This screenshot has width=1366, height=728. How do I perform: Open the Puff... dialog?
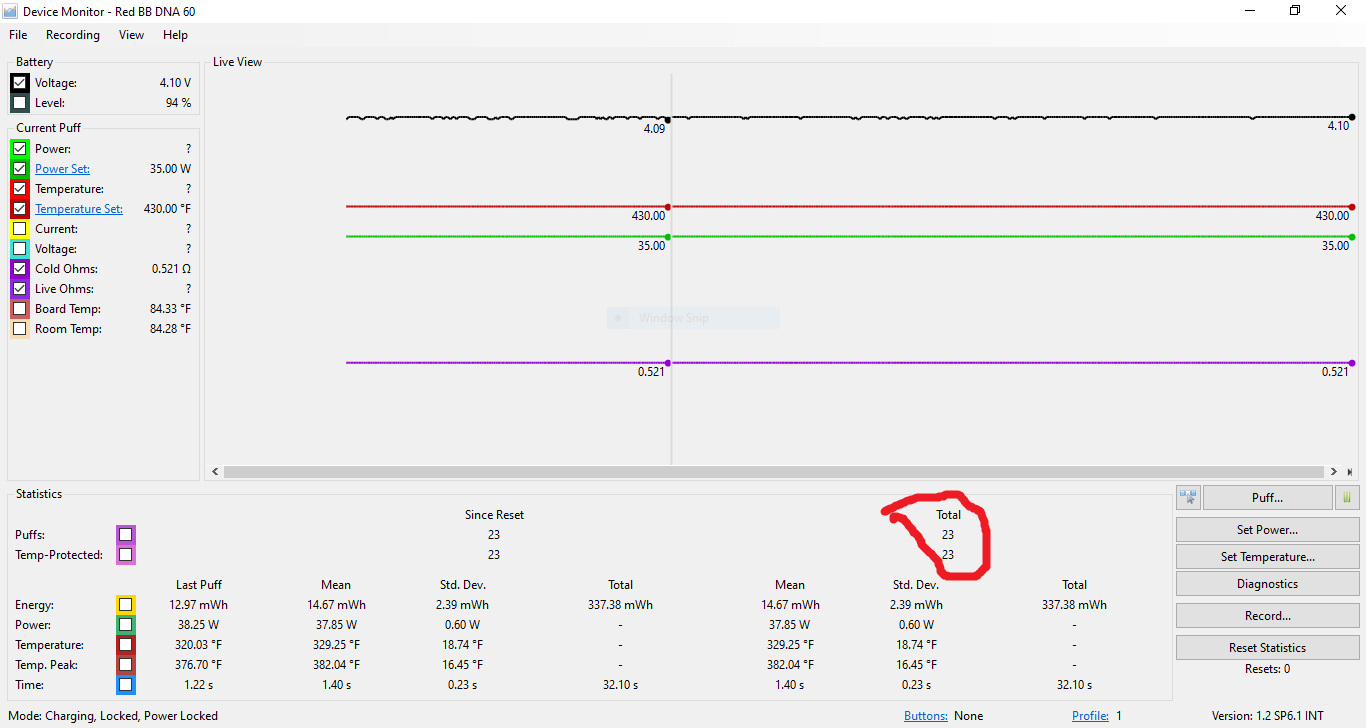tap(1267, 497)
